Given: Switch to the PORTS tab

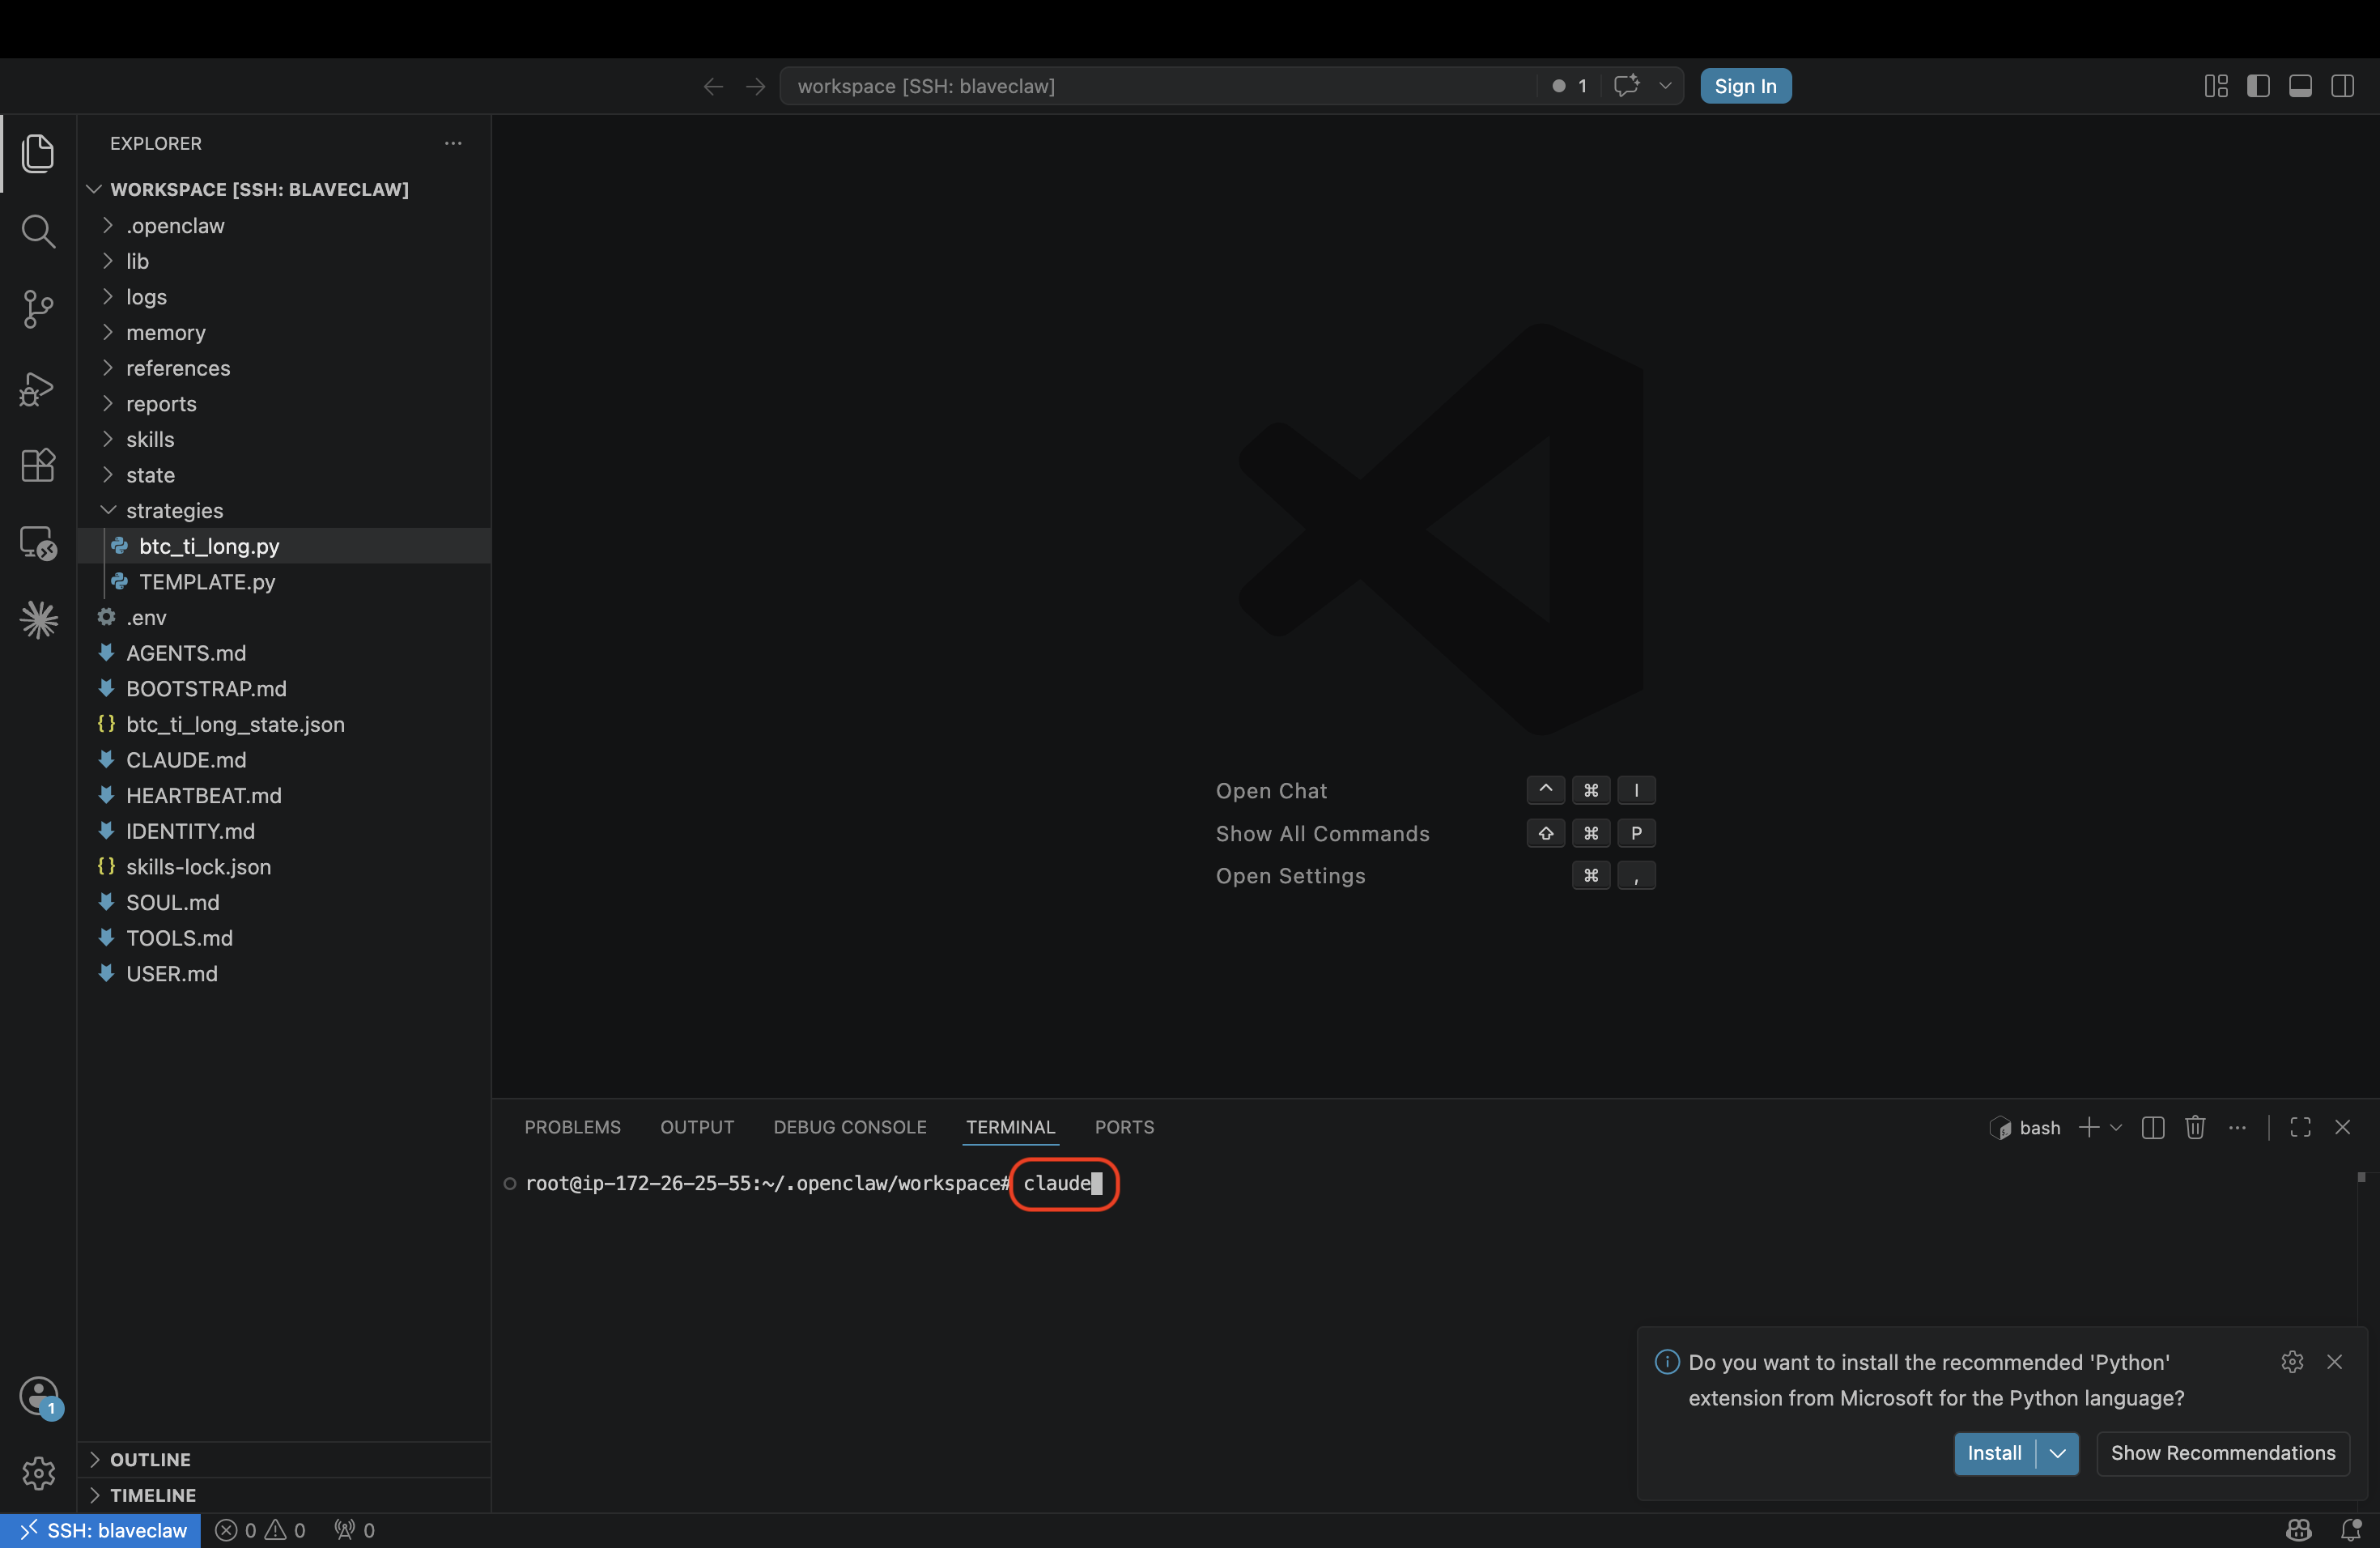Looking at the screenshot, I should click(1124, 1127).
